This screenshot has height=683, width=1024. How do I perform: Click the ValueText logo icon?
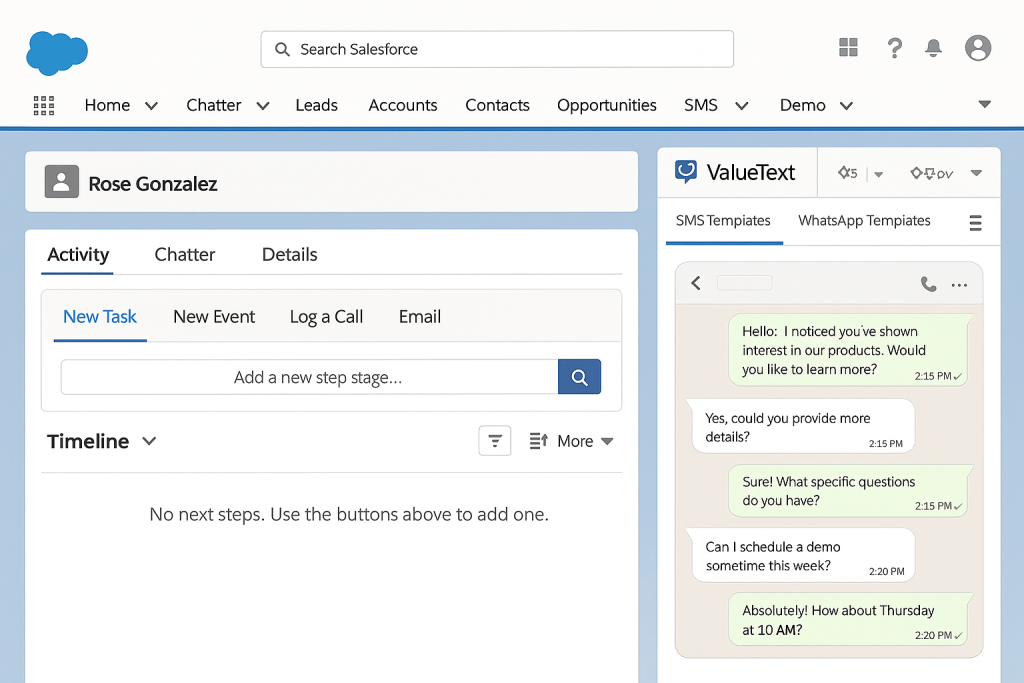tap(686, 172)
